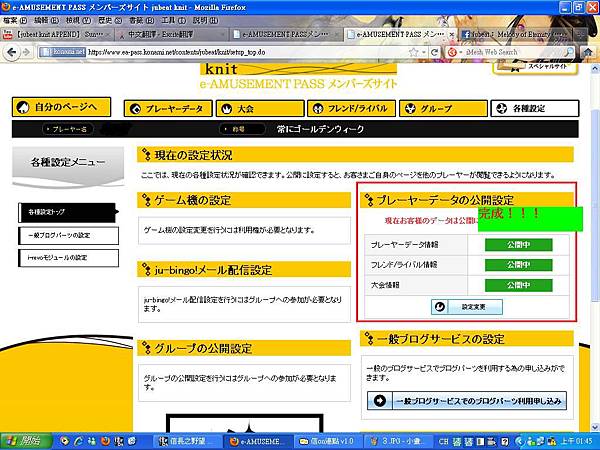Screen dimensions: 600x450
Task: Click the スペシャルサイト banner button
Action: click(x=535, y=68)
